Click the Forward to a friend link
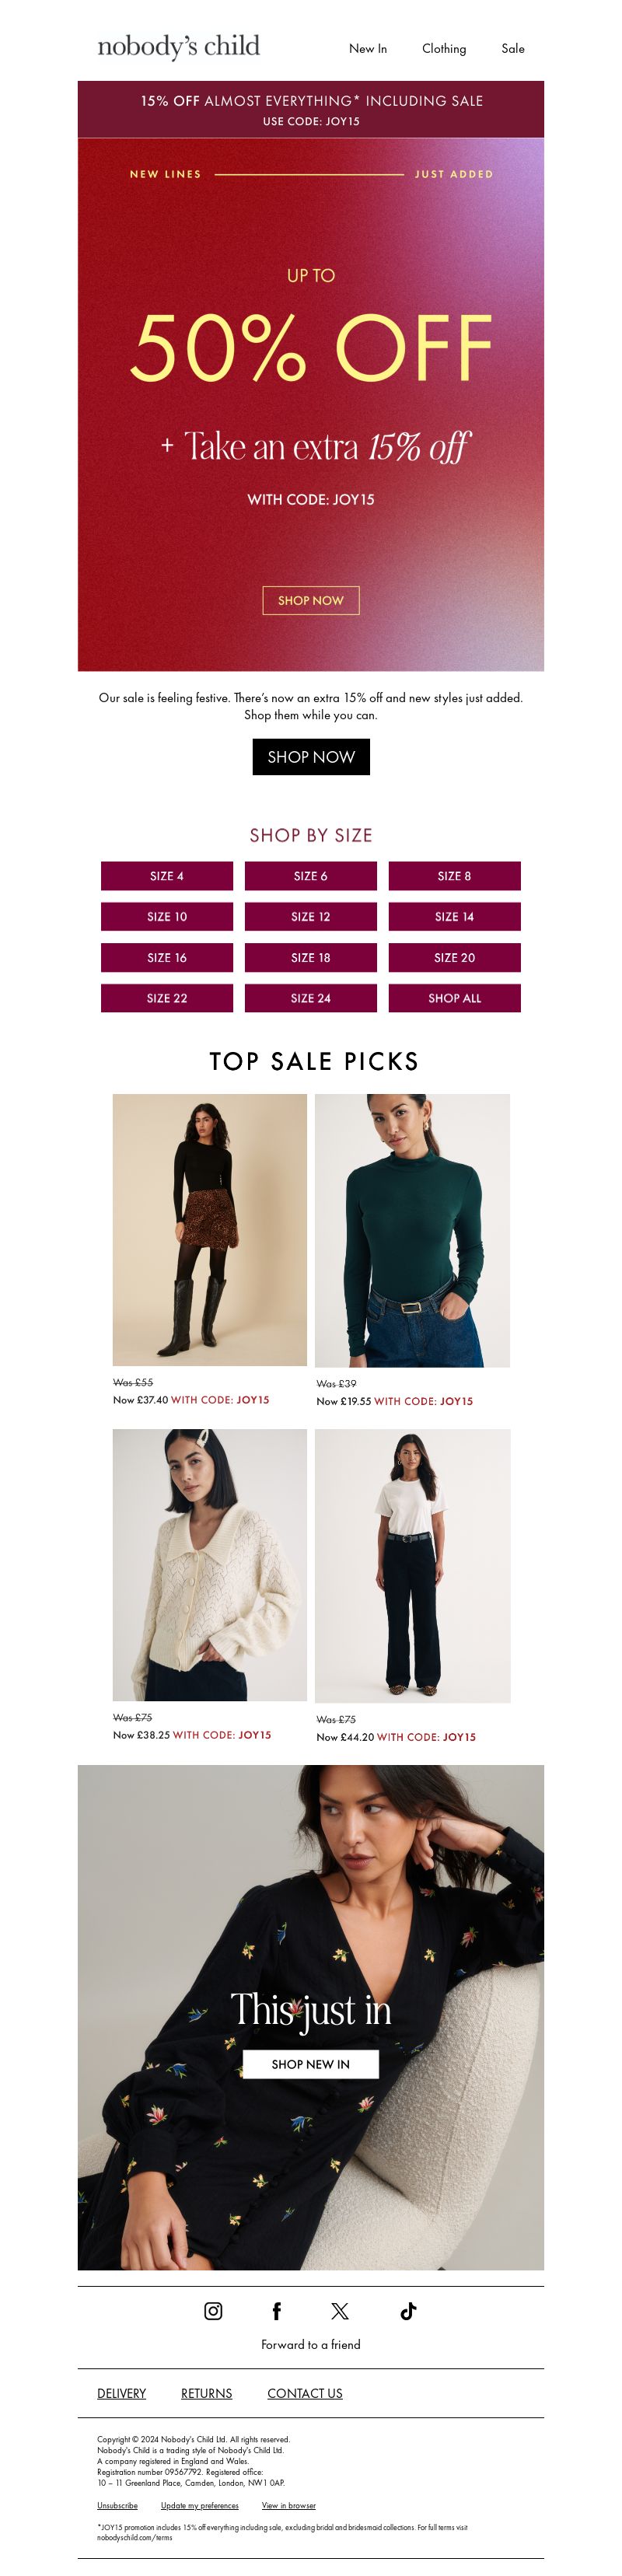 pyautogui.click(x=311, y=2344)
